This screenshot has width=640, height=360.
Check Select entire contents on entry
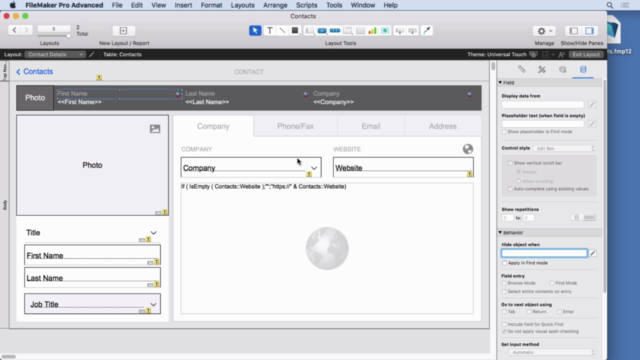click(x=504, y=291)
